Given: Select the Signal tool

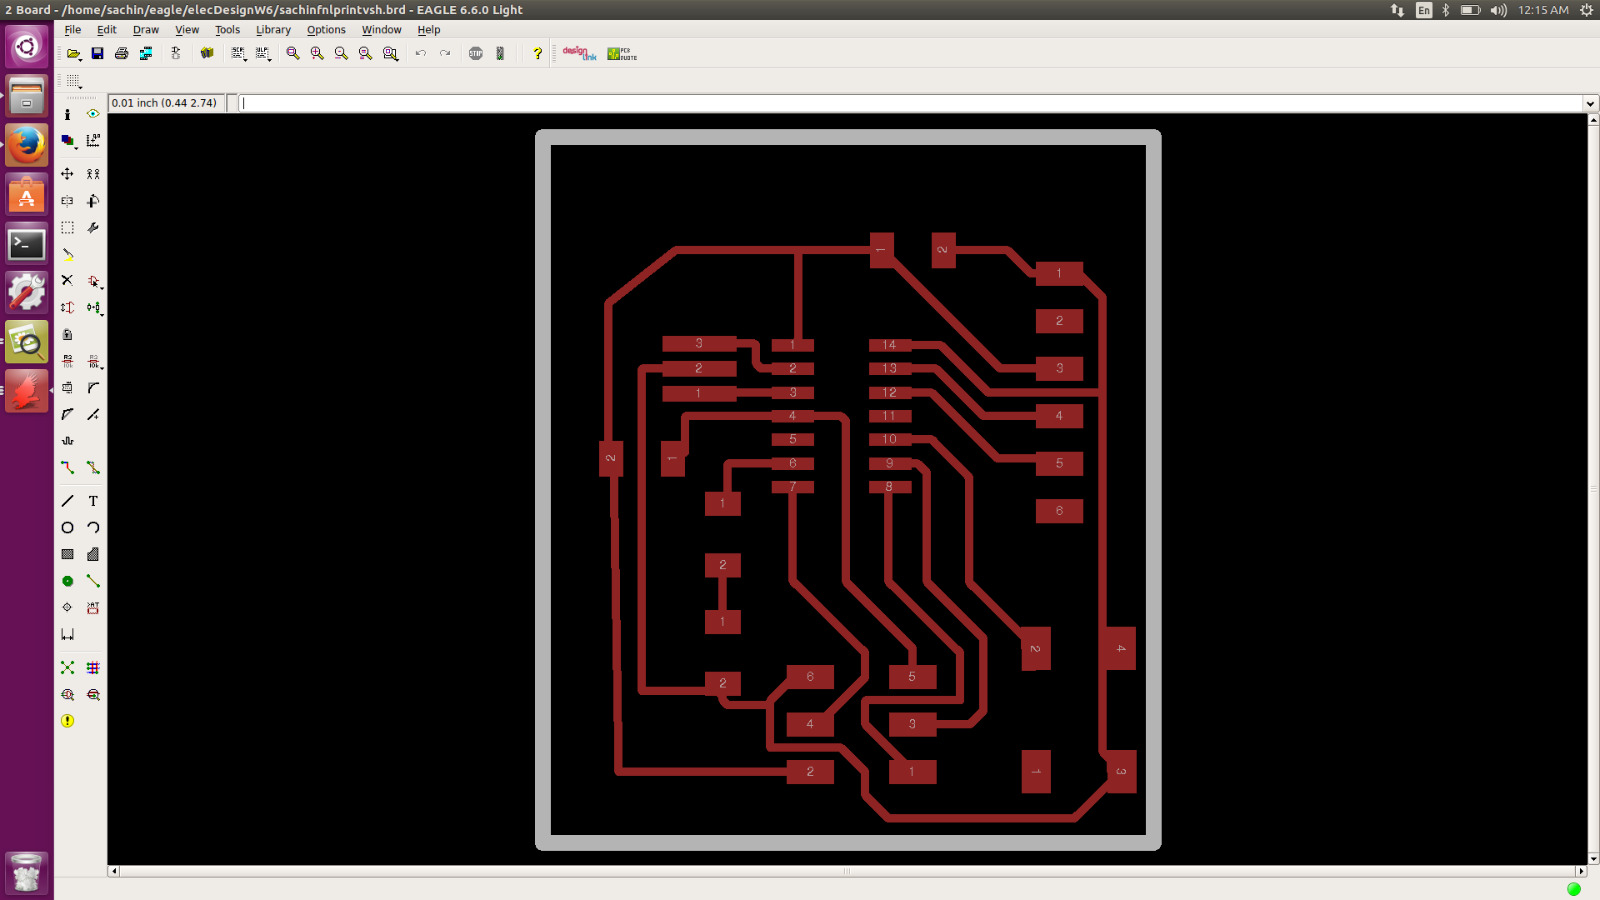Looking at the screenshot, I should pos(93,581).
